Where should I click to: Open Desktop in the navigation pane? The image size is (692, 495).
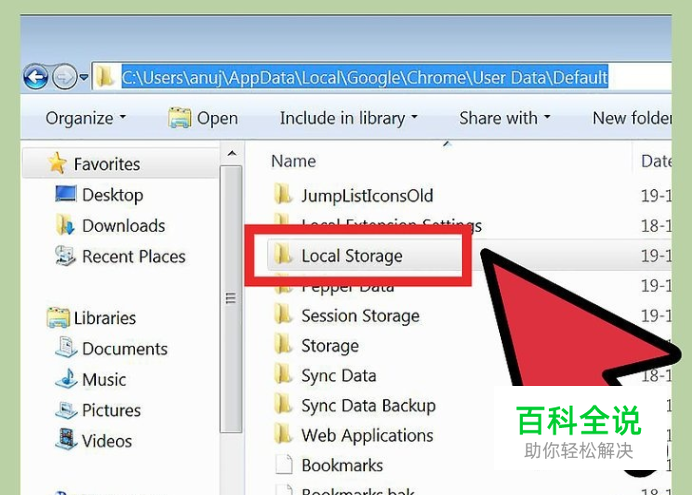99,195
